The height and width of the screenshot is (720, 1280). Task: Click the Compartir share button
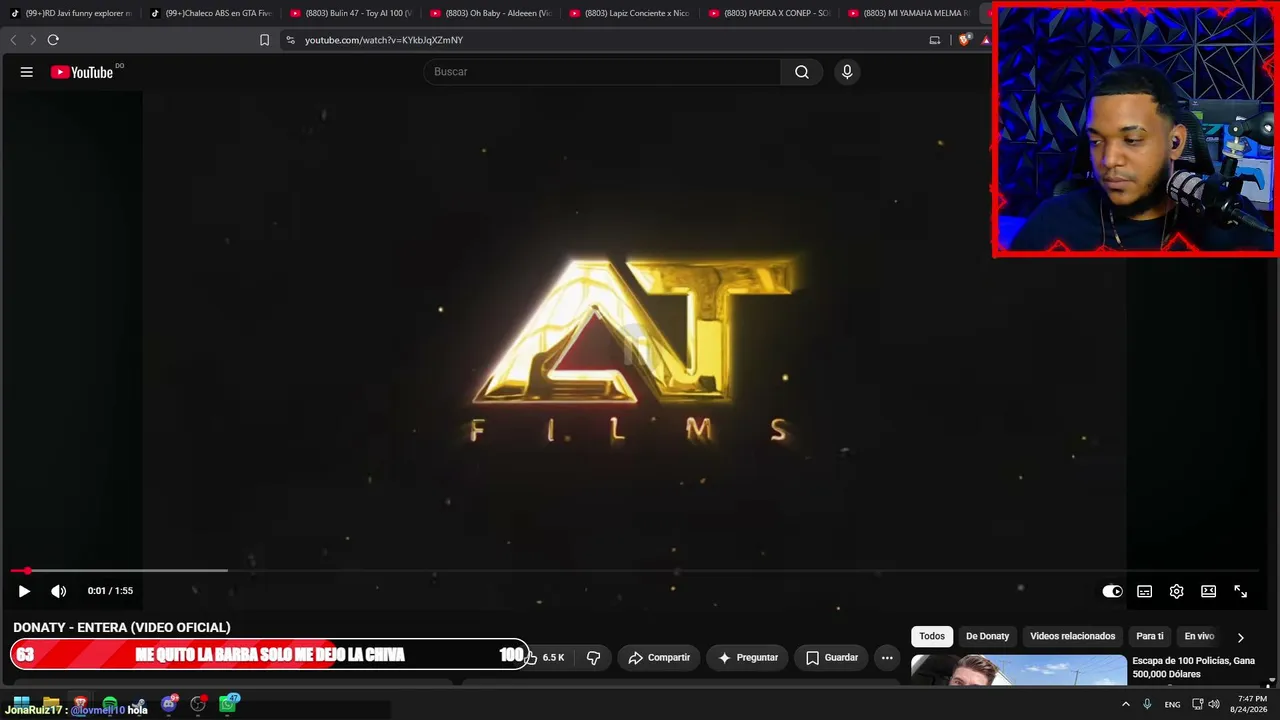(659, 657)
